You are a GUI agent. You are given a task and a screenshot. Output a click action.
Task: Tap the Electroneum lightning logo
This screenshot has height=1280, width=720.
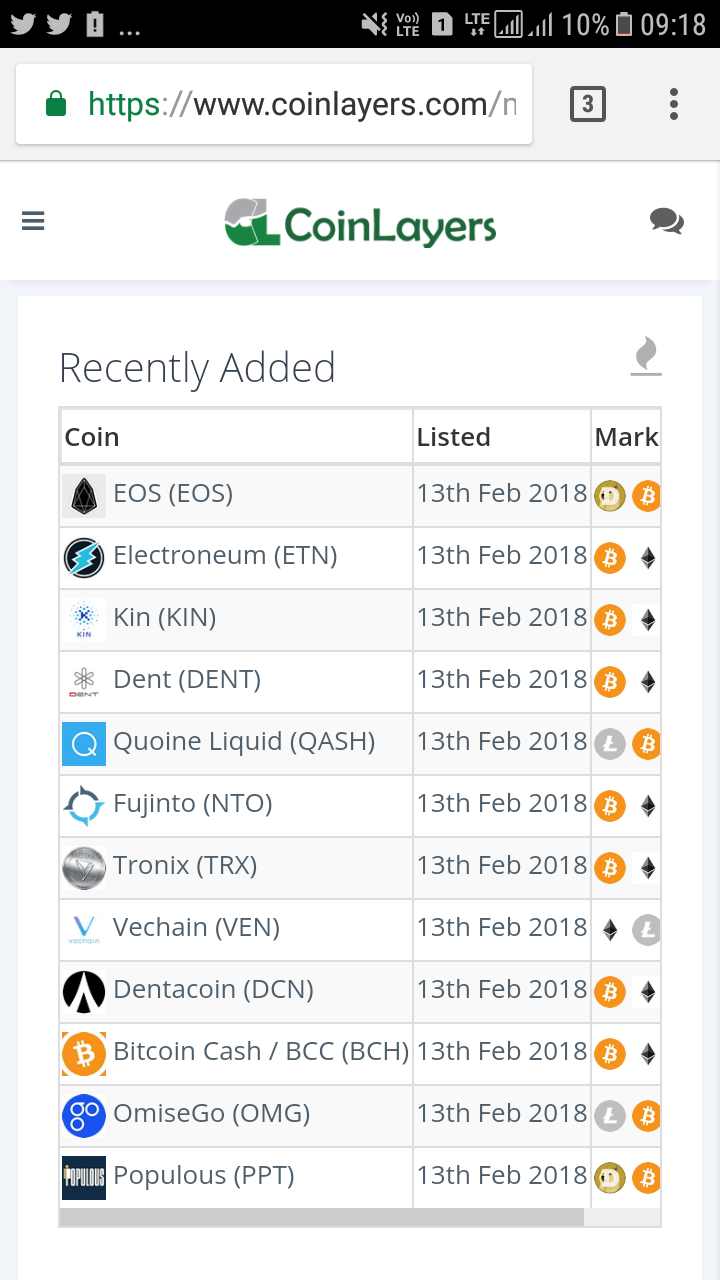tap(84, 557)
